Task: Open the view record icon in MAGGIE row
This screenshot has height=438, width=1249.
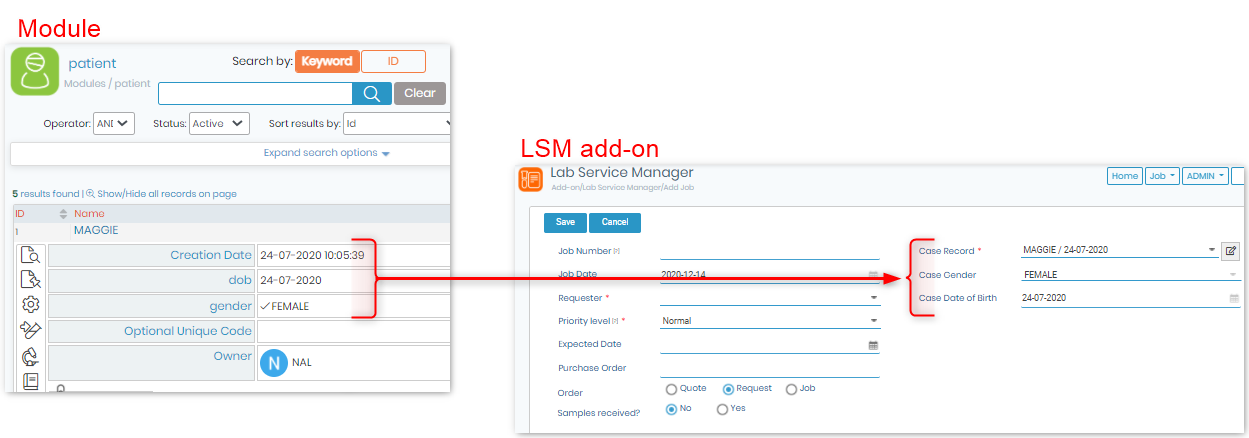Action: coord(31,254)
